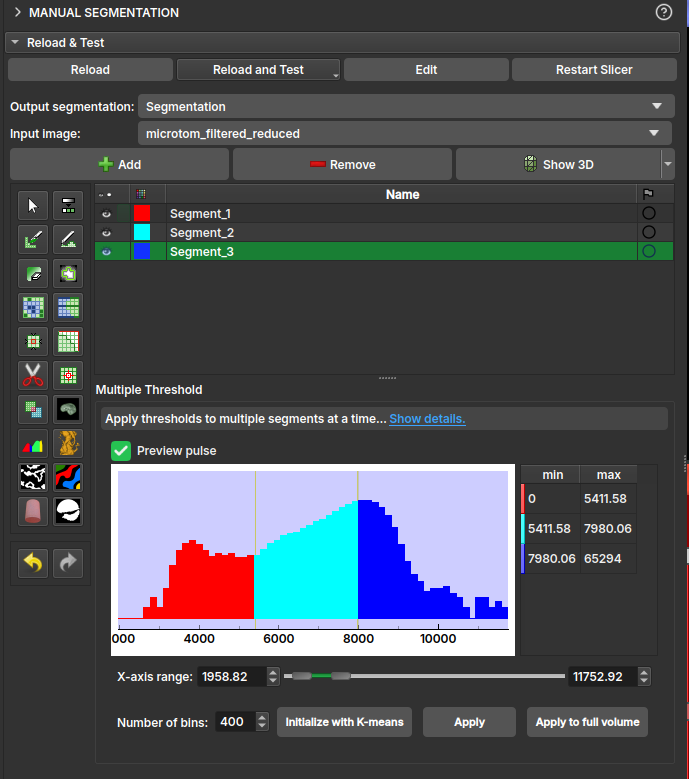Screen dimensions: 689x779
Task: Click the yellow Undo arrow
Action: tap(33, 563)
